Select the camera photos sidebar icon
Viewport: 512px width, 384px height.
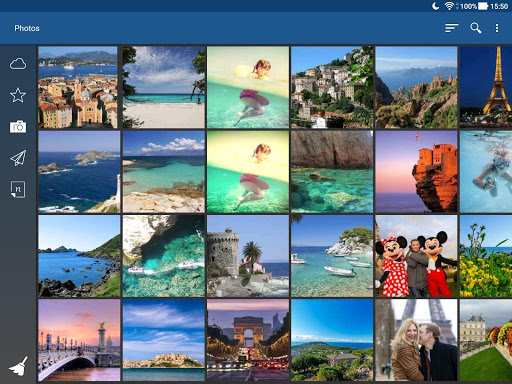coord(18,127)
